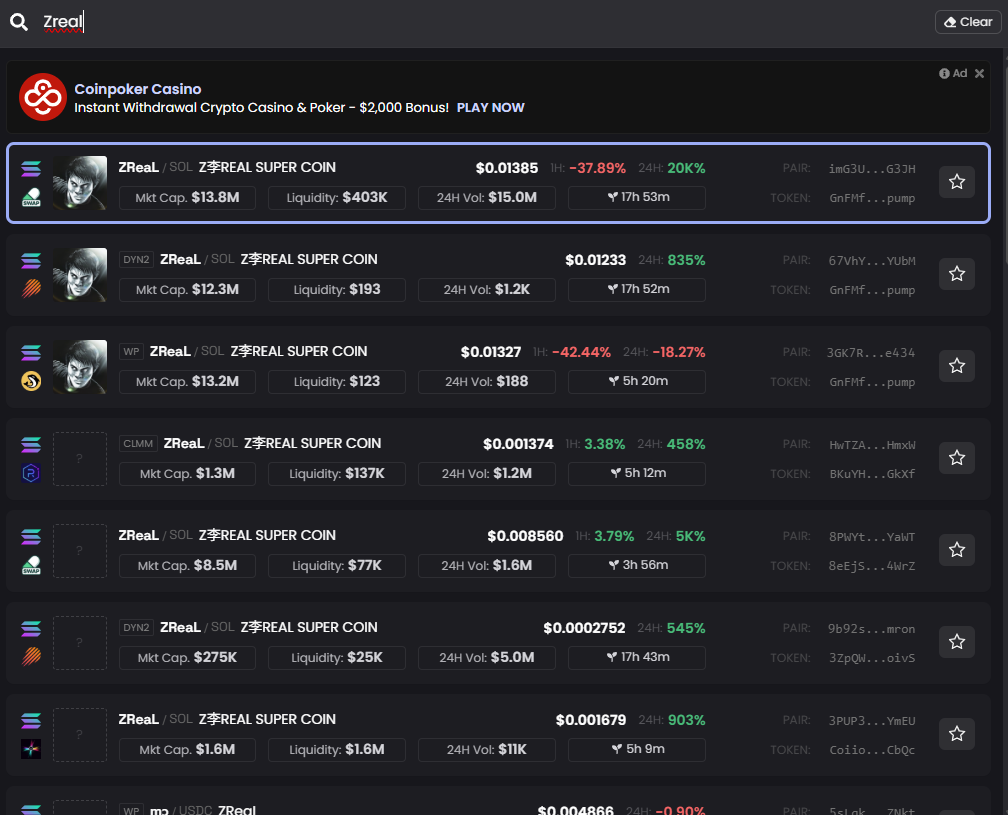1008x815 pixels.
Task: Favorite the $0.01233 ZReaL pair
Action: coord(956,274)
